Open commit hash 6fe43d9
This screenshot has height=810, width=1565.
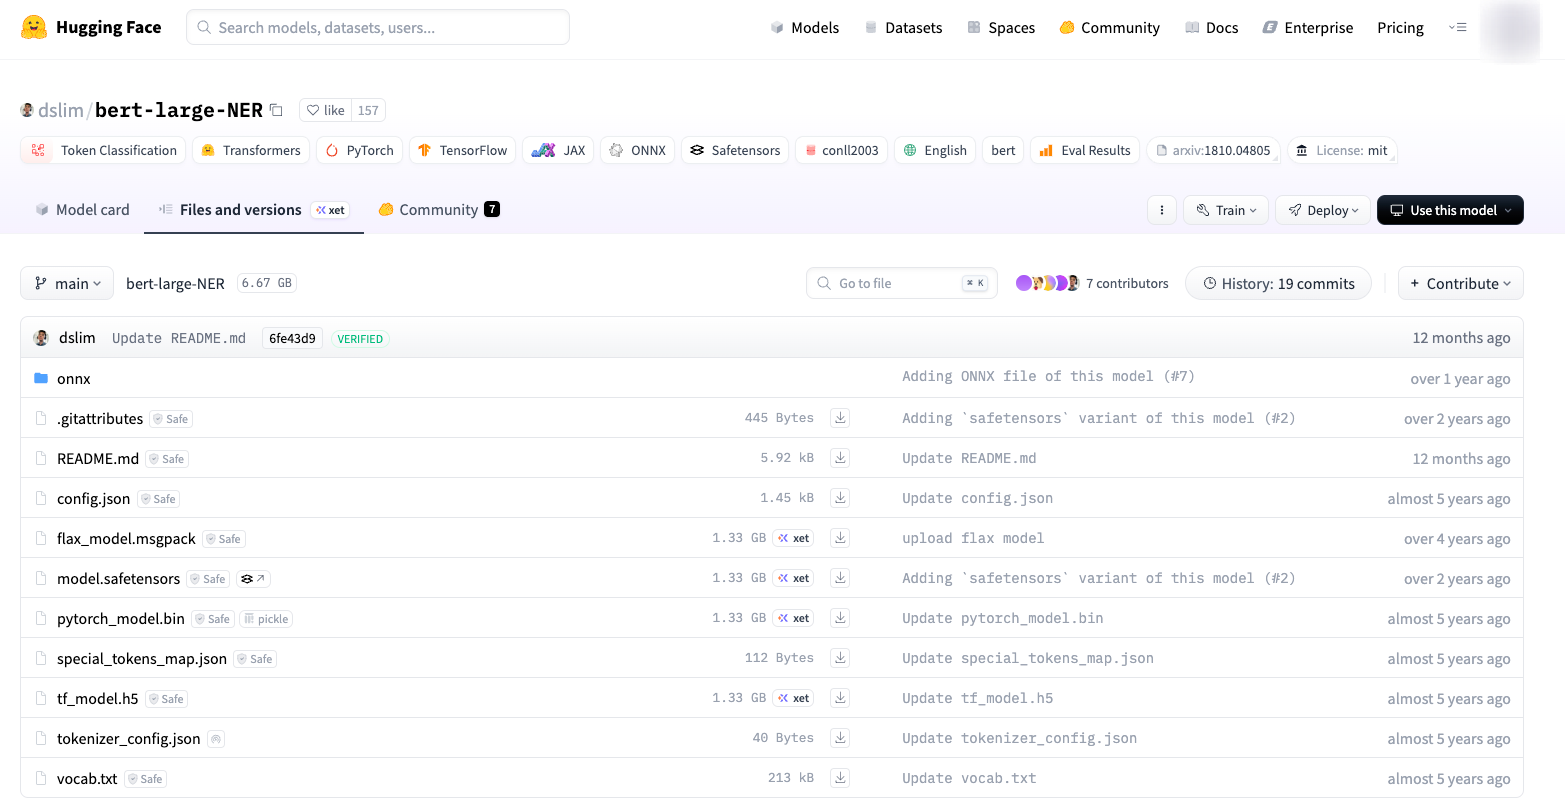[x=292, y=339]
